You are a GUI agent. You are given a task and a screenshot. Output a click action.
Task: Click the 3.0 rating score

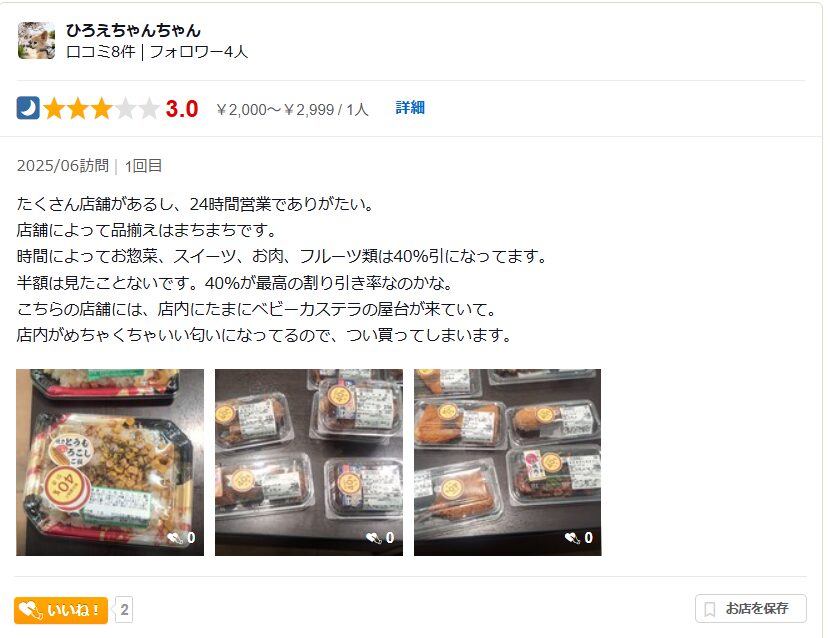click(182, 109)
